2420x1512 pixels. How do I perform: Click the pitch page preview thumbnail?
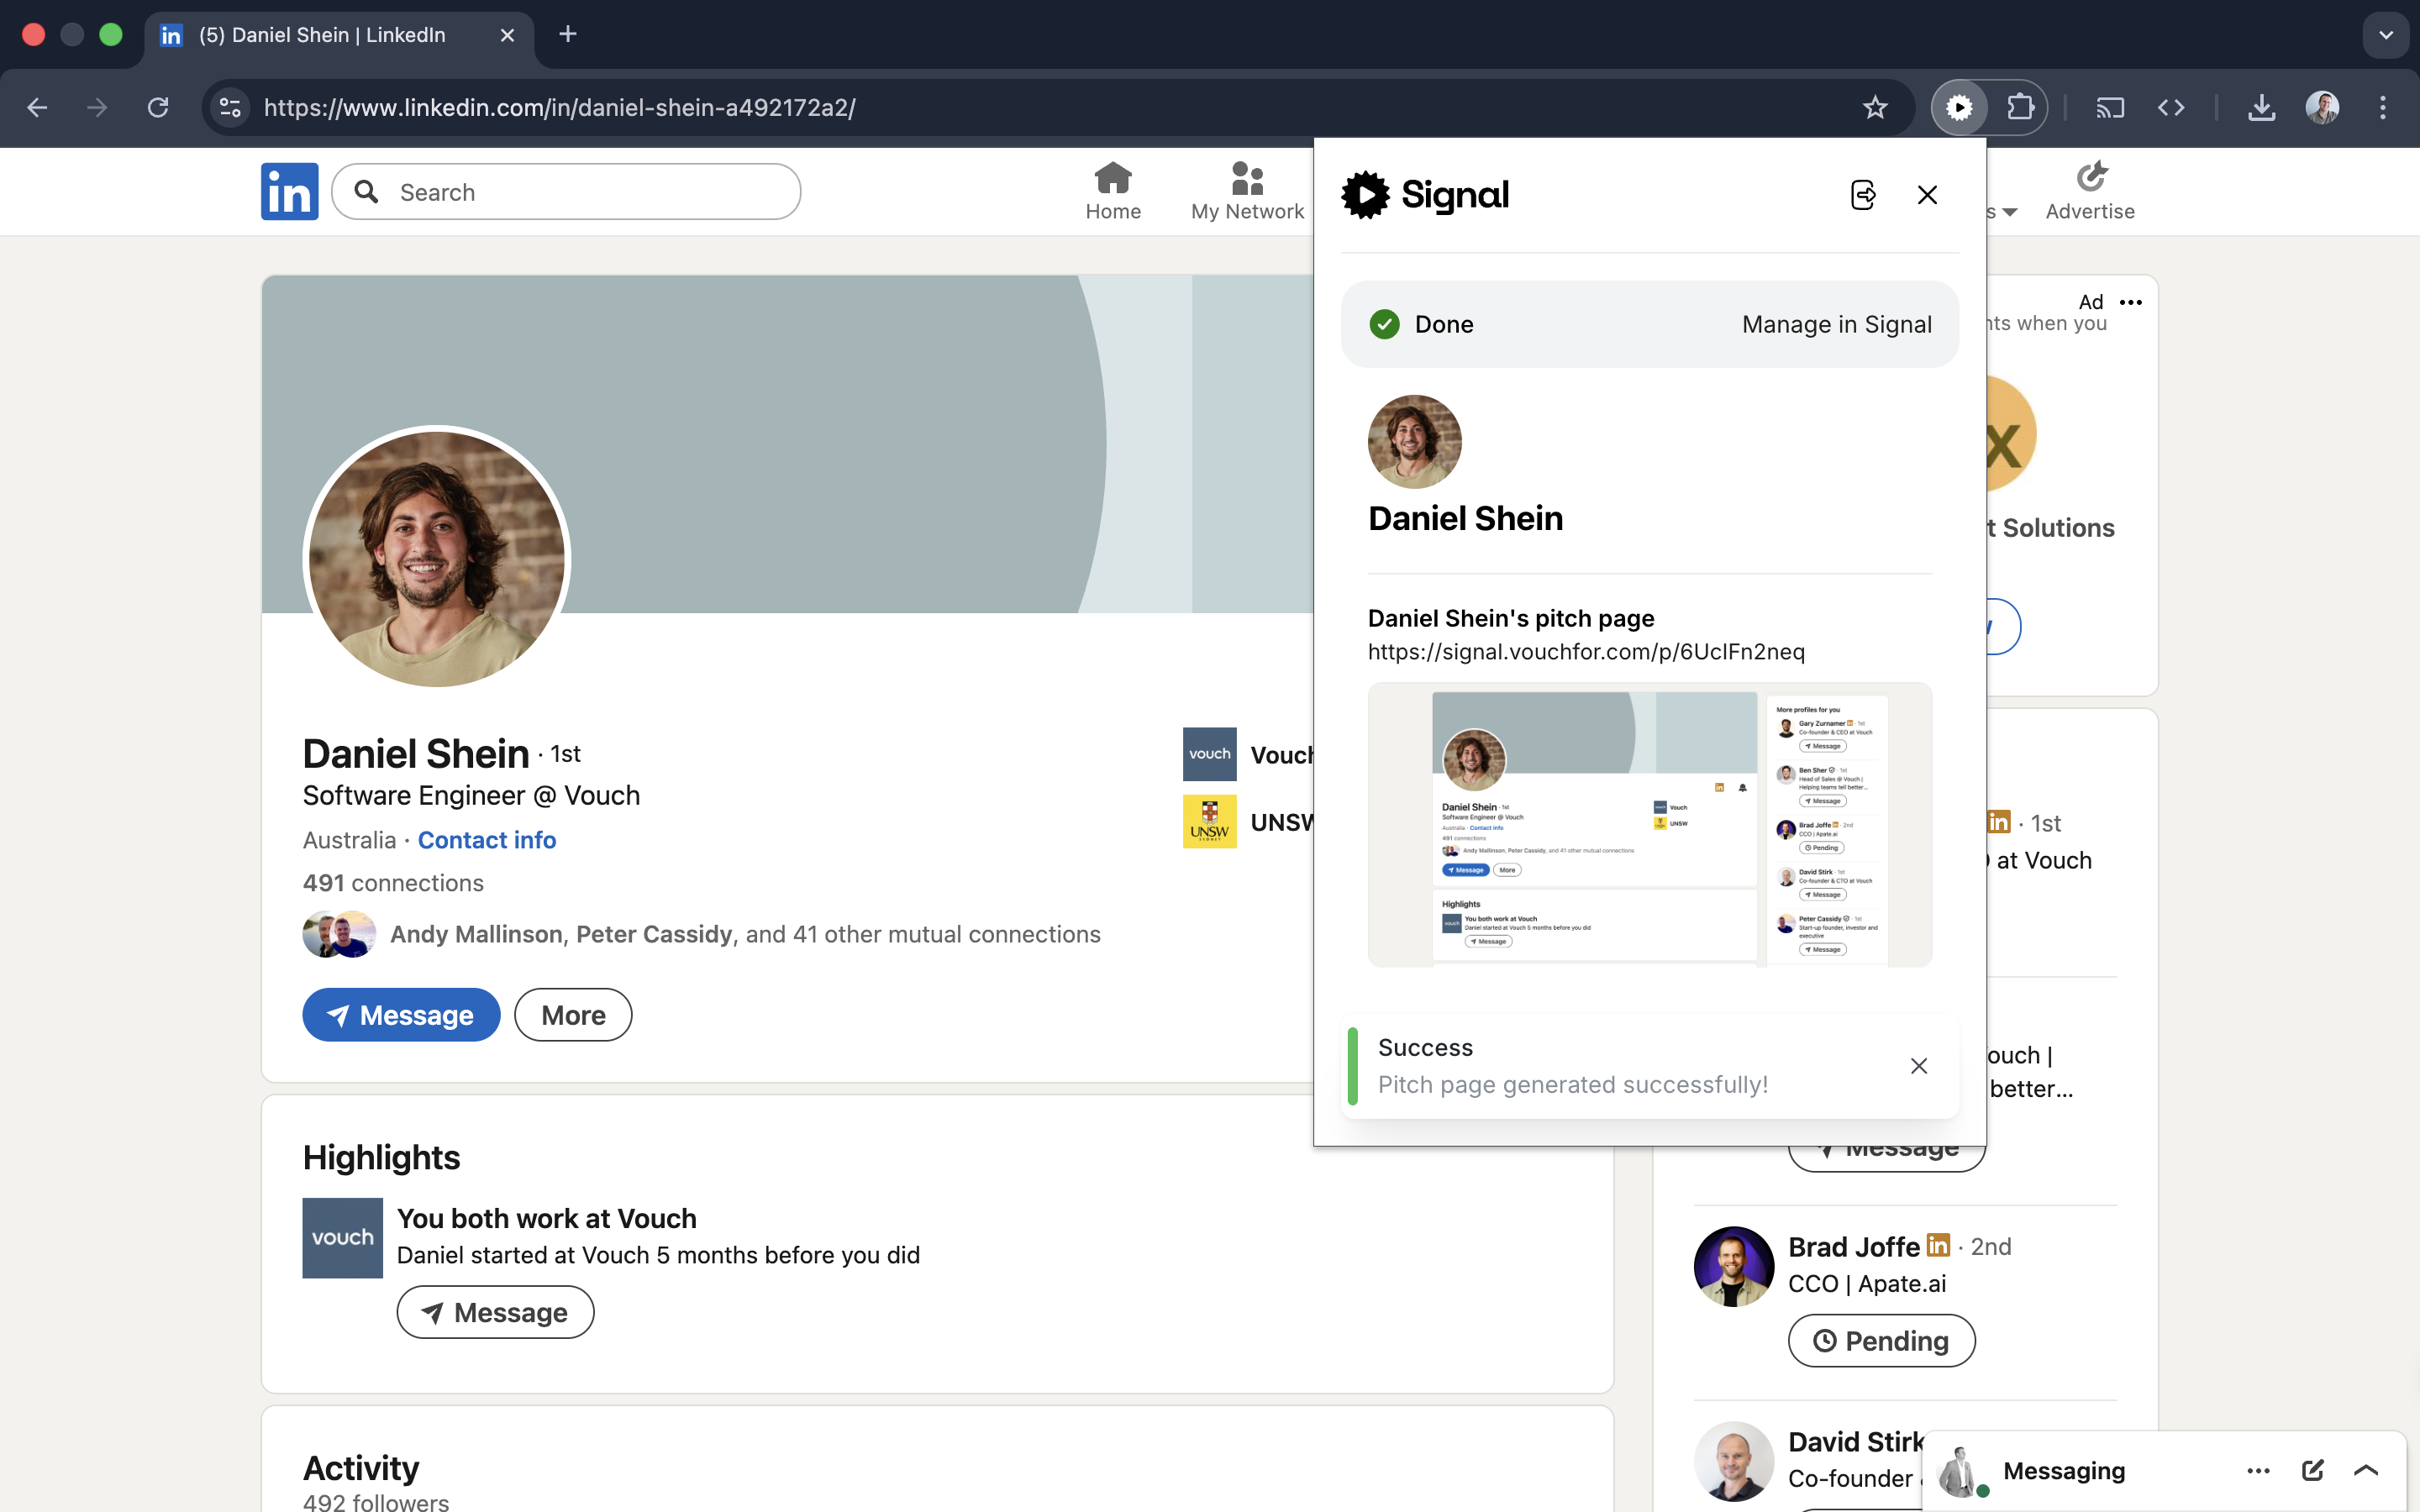coord(1649,824)
